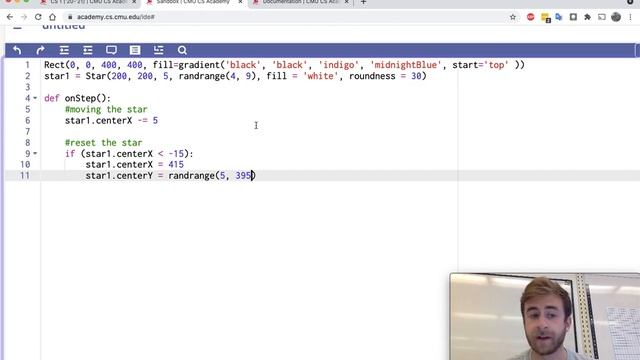The image size is (640, 360).
Task: Open the cast media icon
Action: (x=602, y=17)
